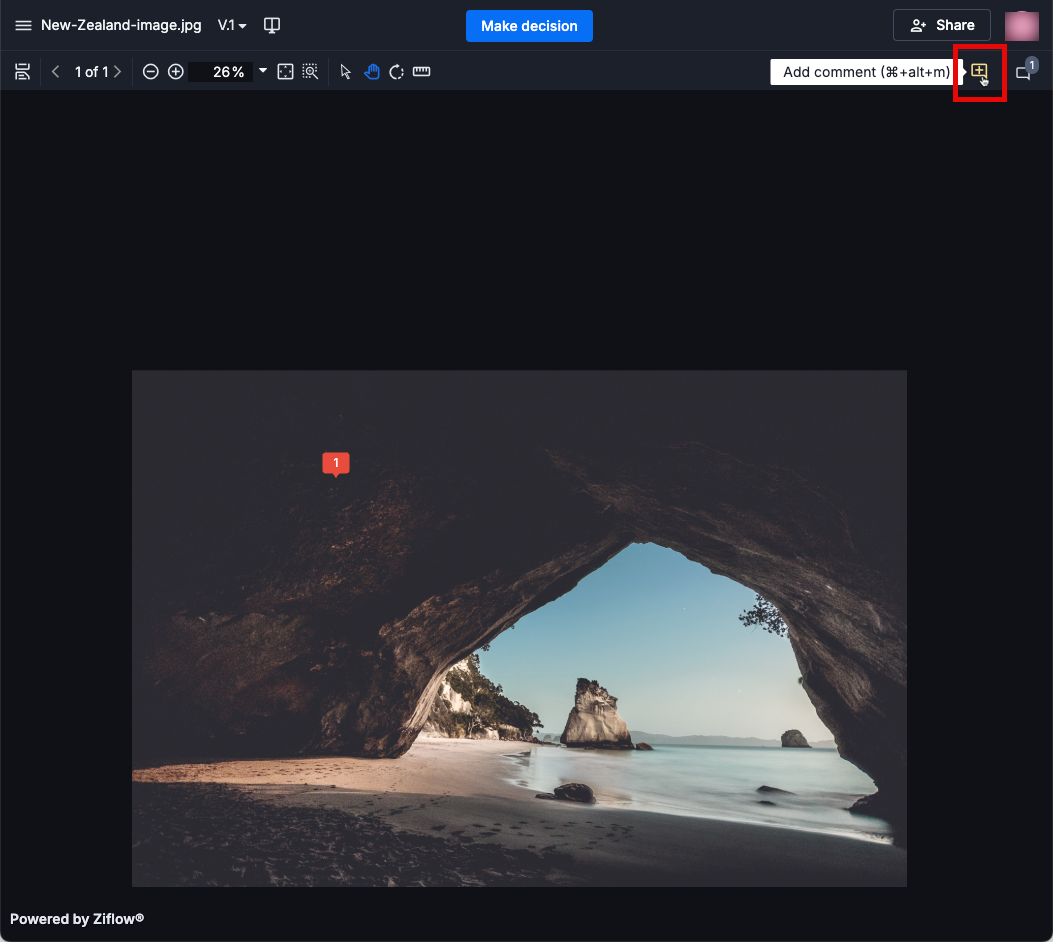Go to the next page arrow

click(x=118, y=72)
